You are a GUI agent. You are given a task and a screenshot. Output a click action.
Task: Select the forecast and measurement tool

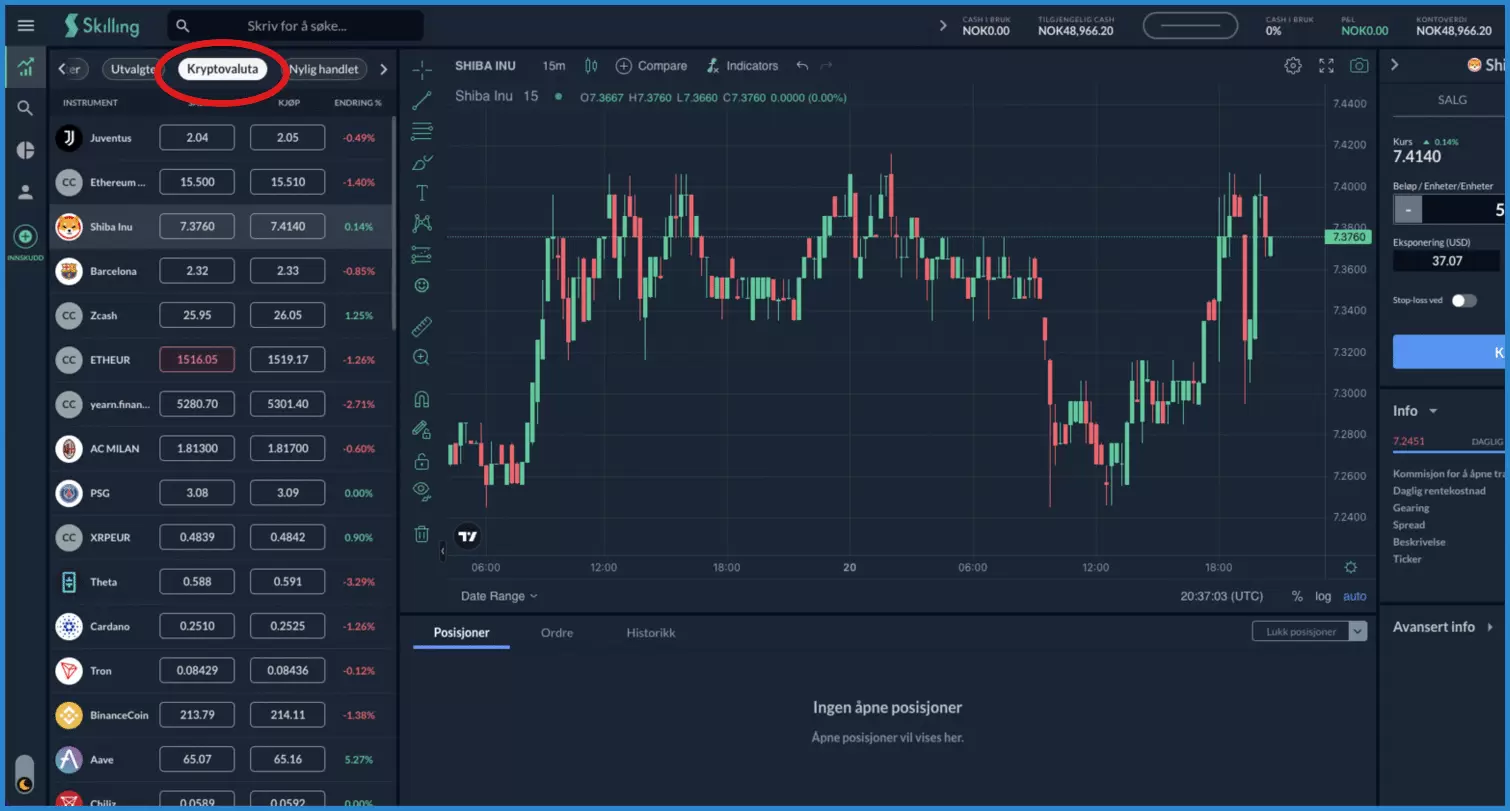click(422, 255)
